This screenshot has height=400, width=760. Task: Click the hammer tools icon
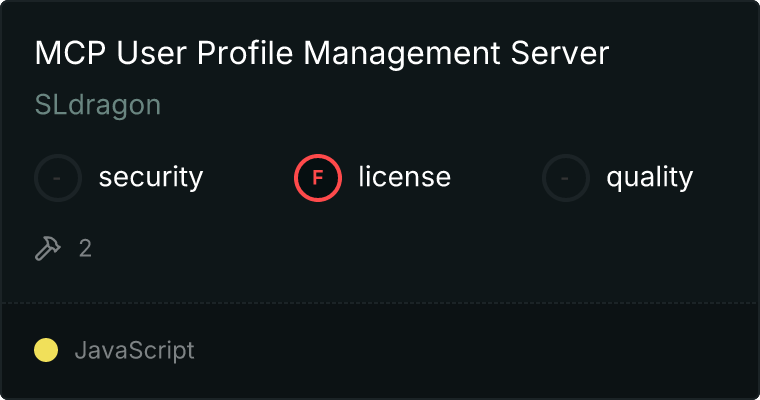coord(48,248)
